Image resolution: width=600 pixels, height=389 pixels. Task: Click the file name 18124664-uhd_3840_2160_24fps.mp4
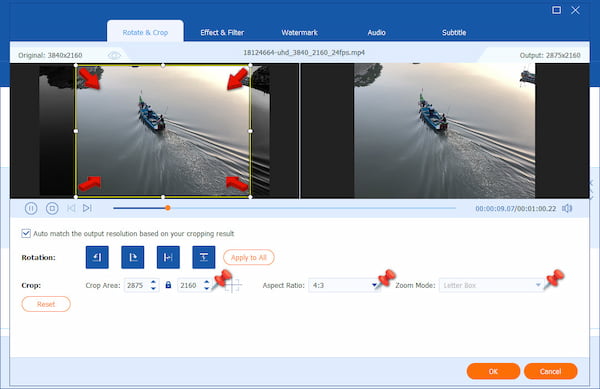tap(304, 52)
